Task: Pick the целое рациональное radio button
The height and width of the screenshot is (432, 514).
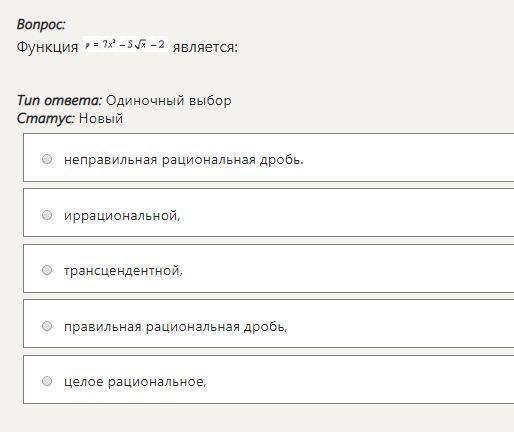Action: tap(47, 381)
